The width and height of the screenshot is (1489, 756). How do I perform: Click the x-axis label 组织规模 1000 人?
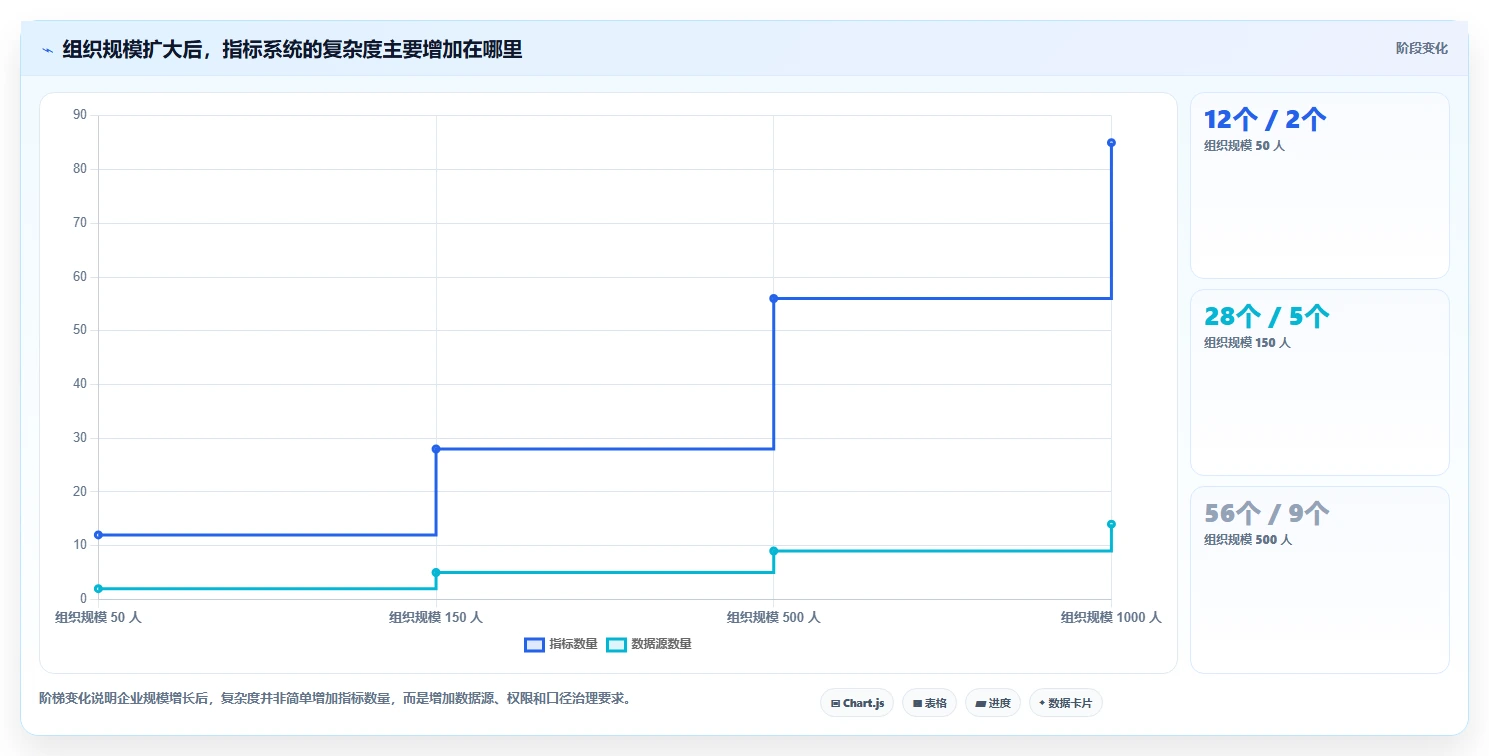click(x=1111, y=618)
